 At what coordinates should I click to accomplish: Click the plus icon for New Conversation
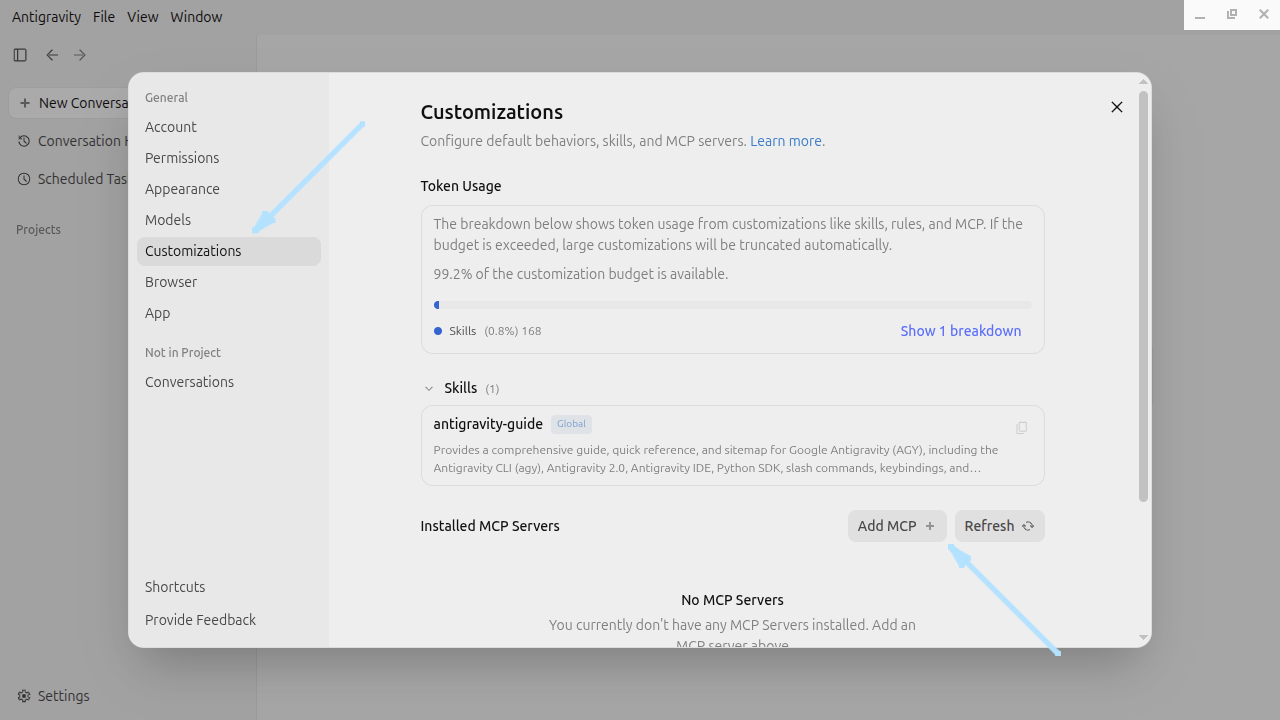25,103
